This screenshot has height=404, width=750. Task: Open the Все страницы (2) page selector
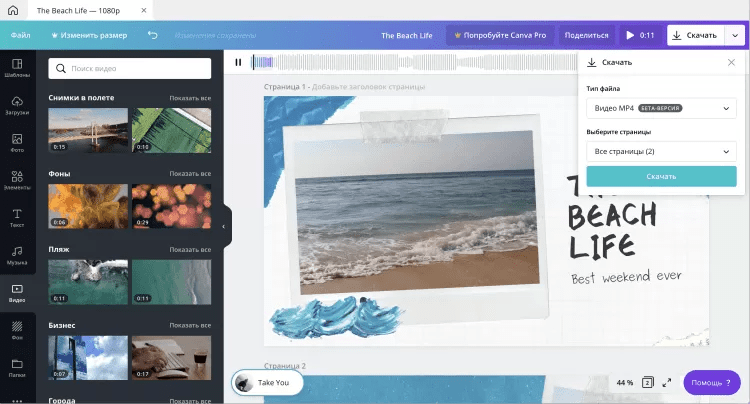[661, 151]
